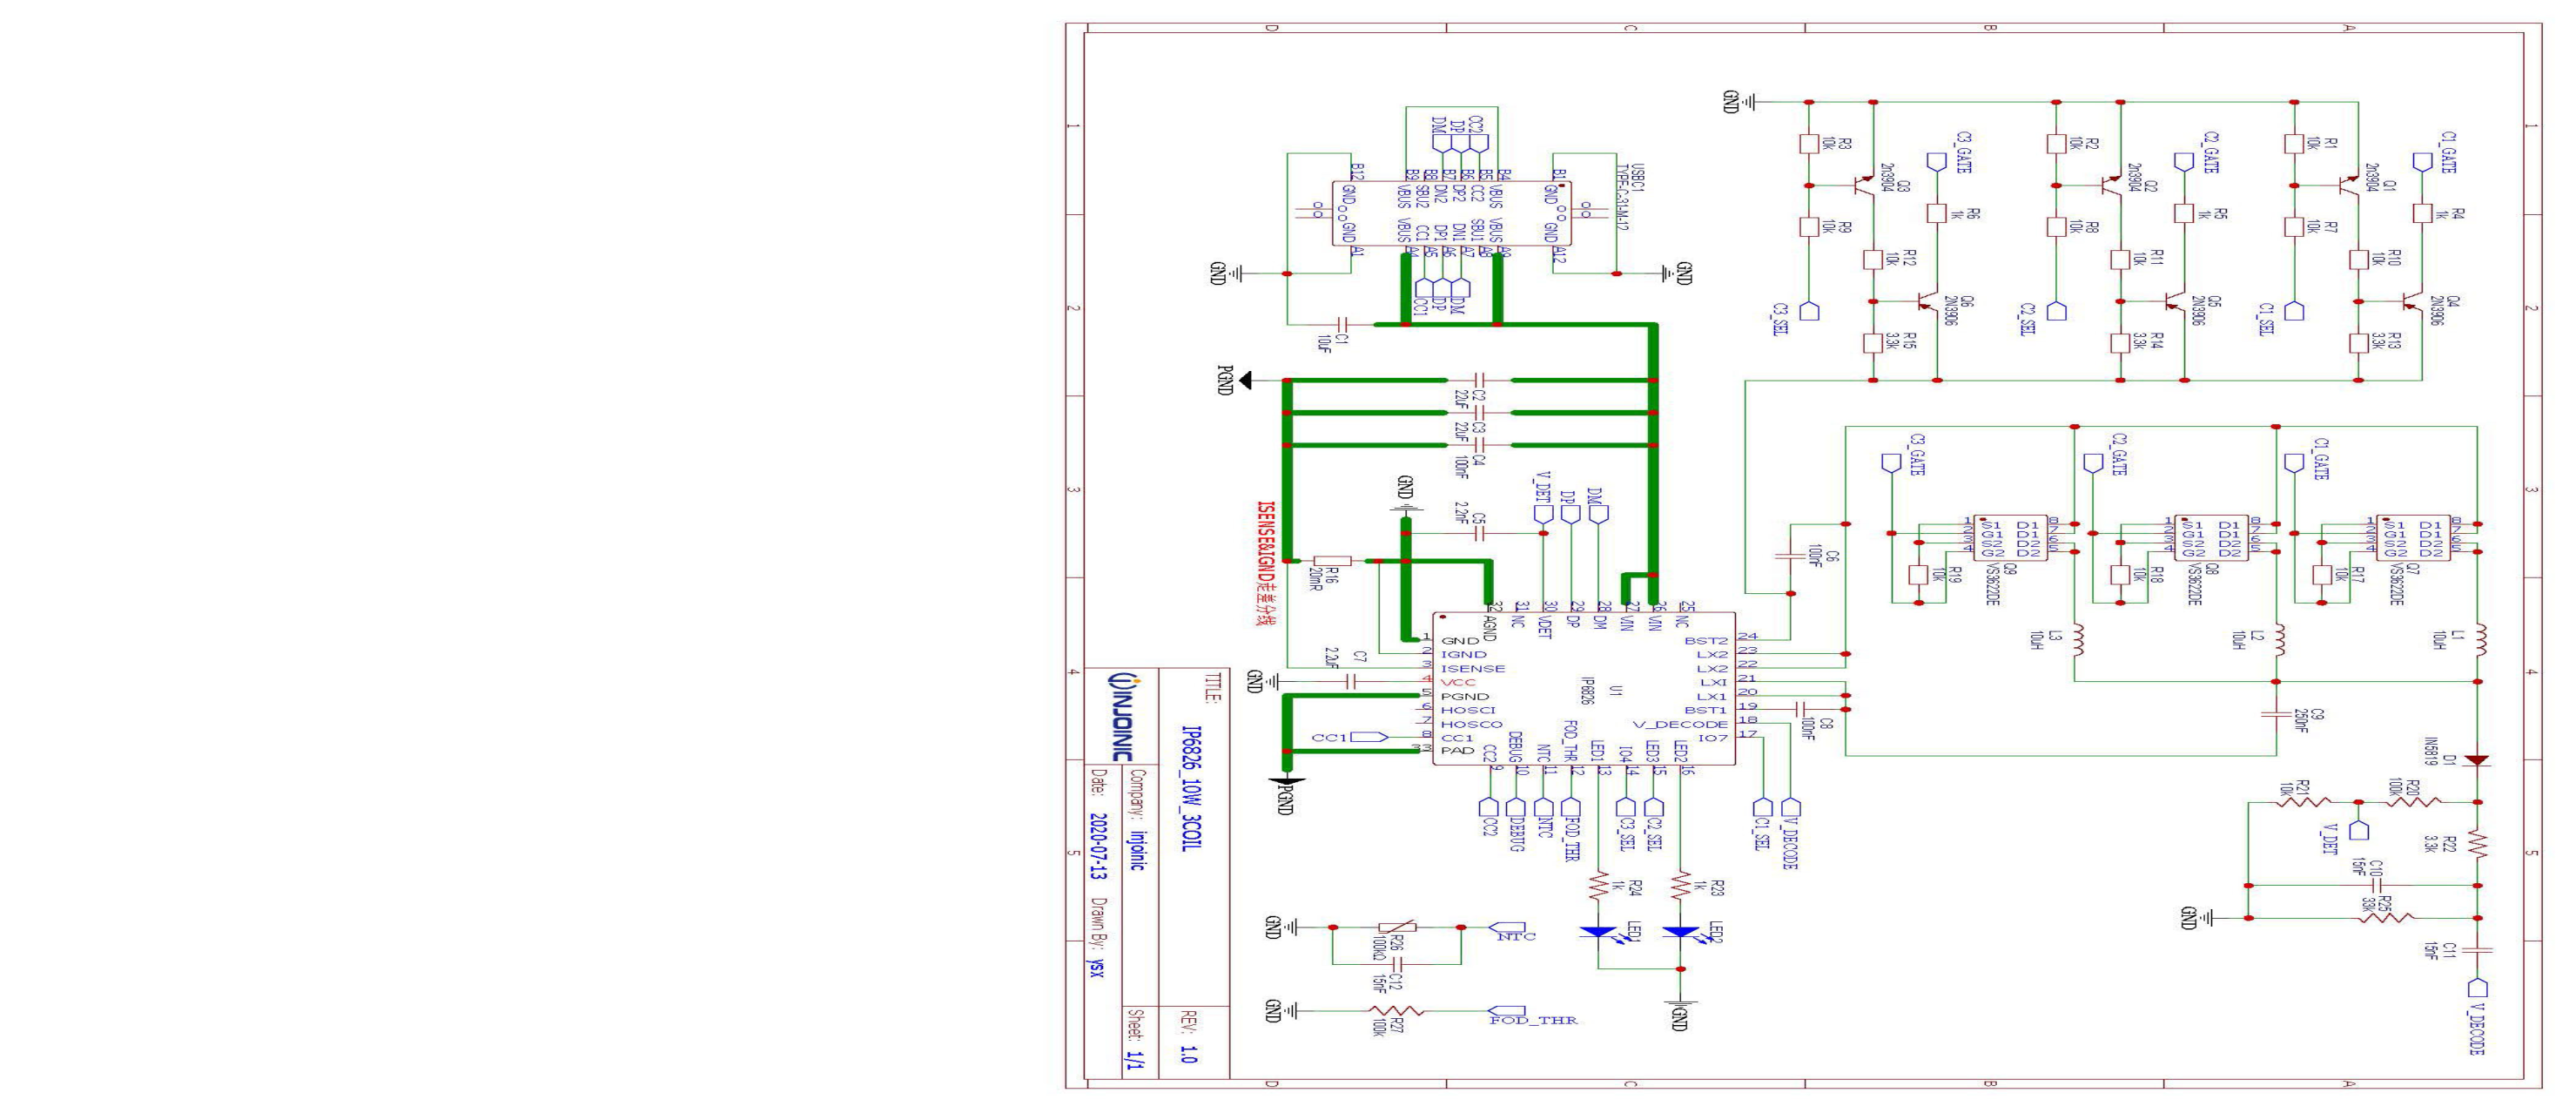This screenshot has height=1113, width=2576.
Task: Click the R21 10k resistor
Action: [2305, 801]
